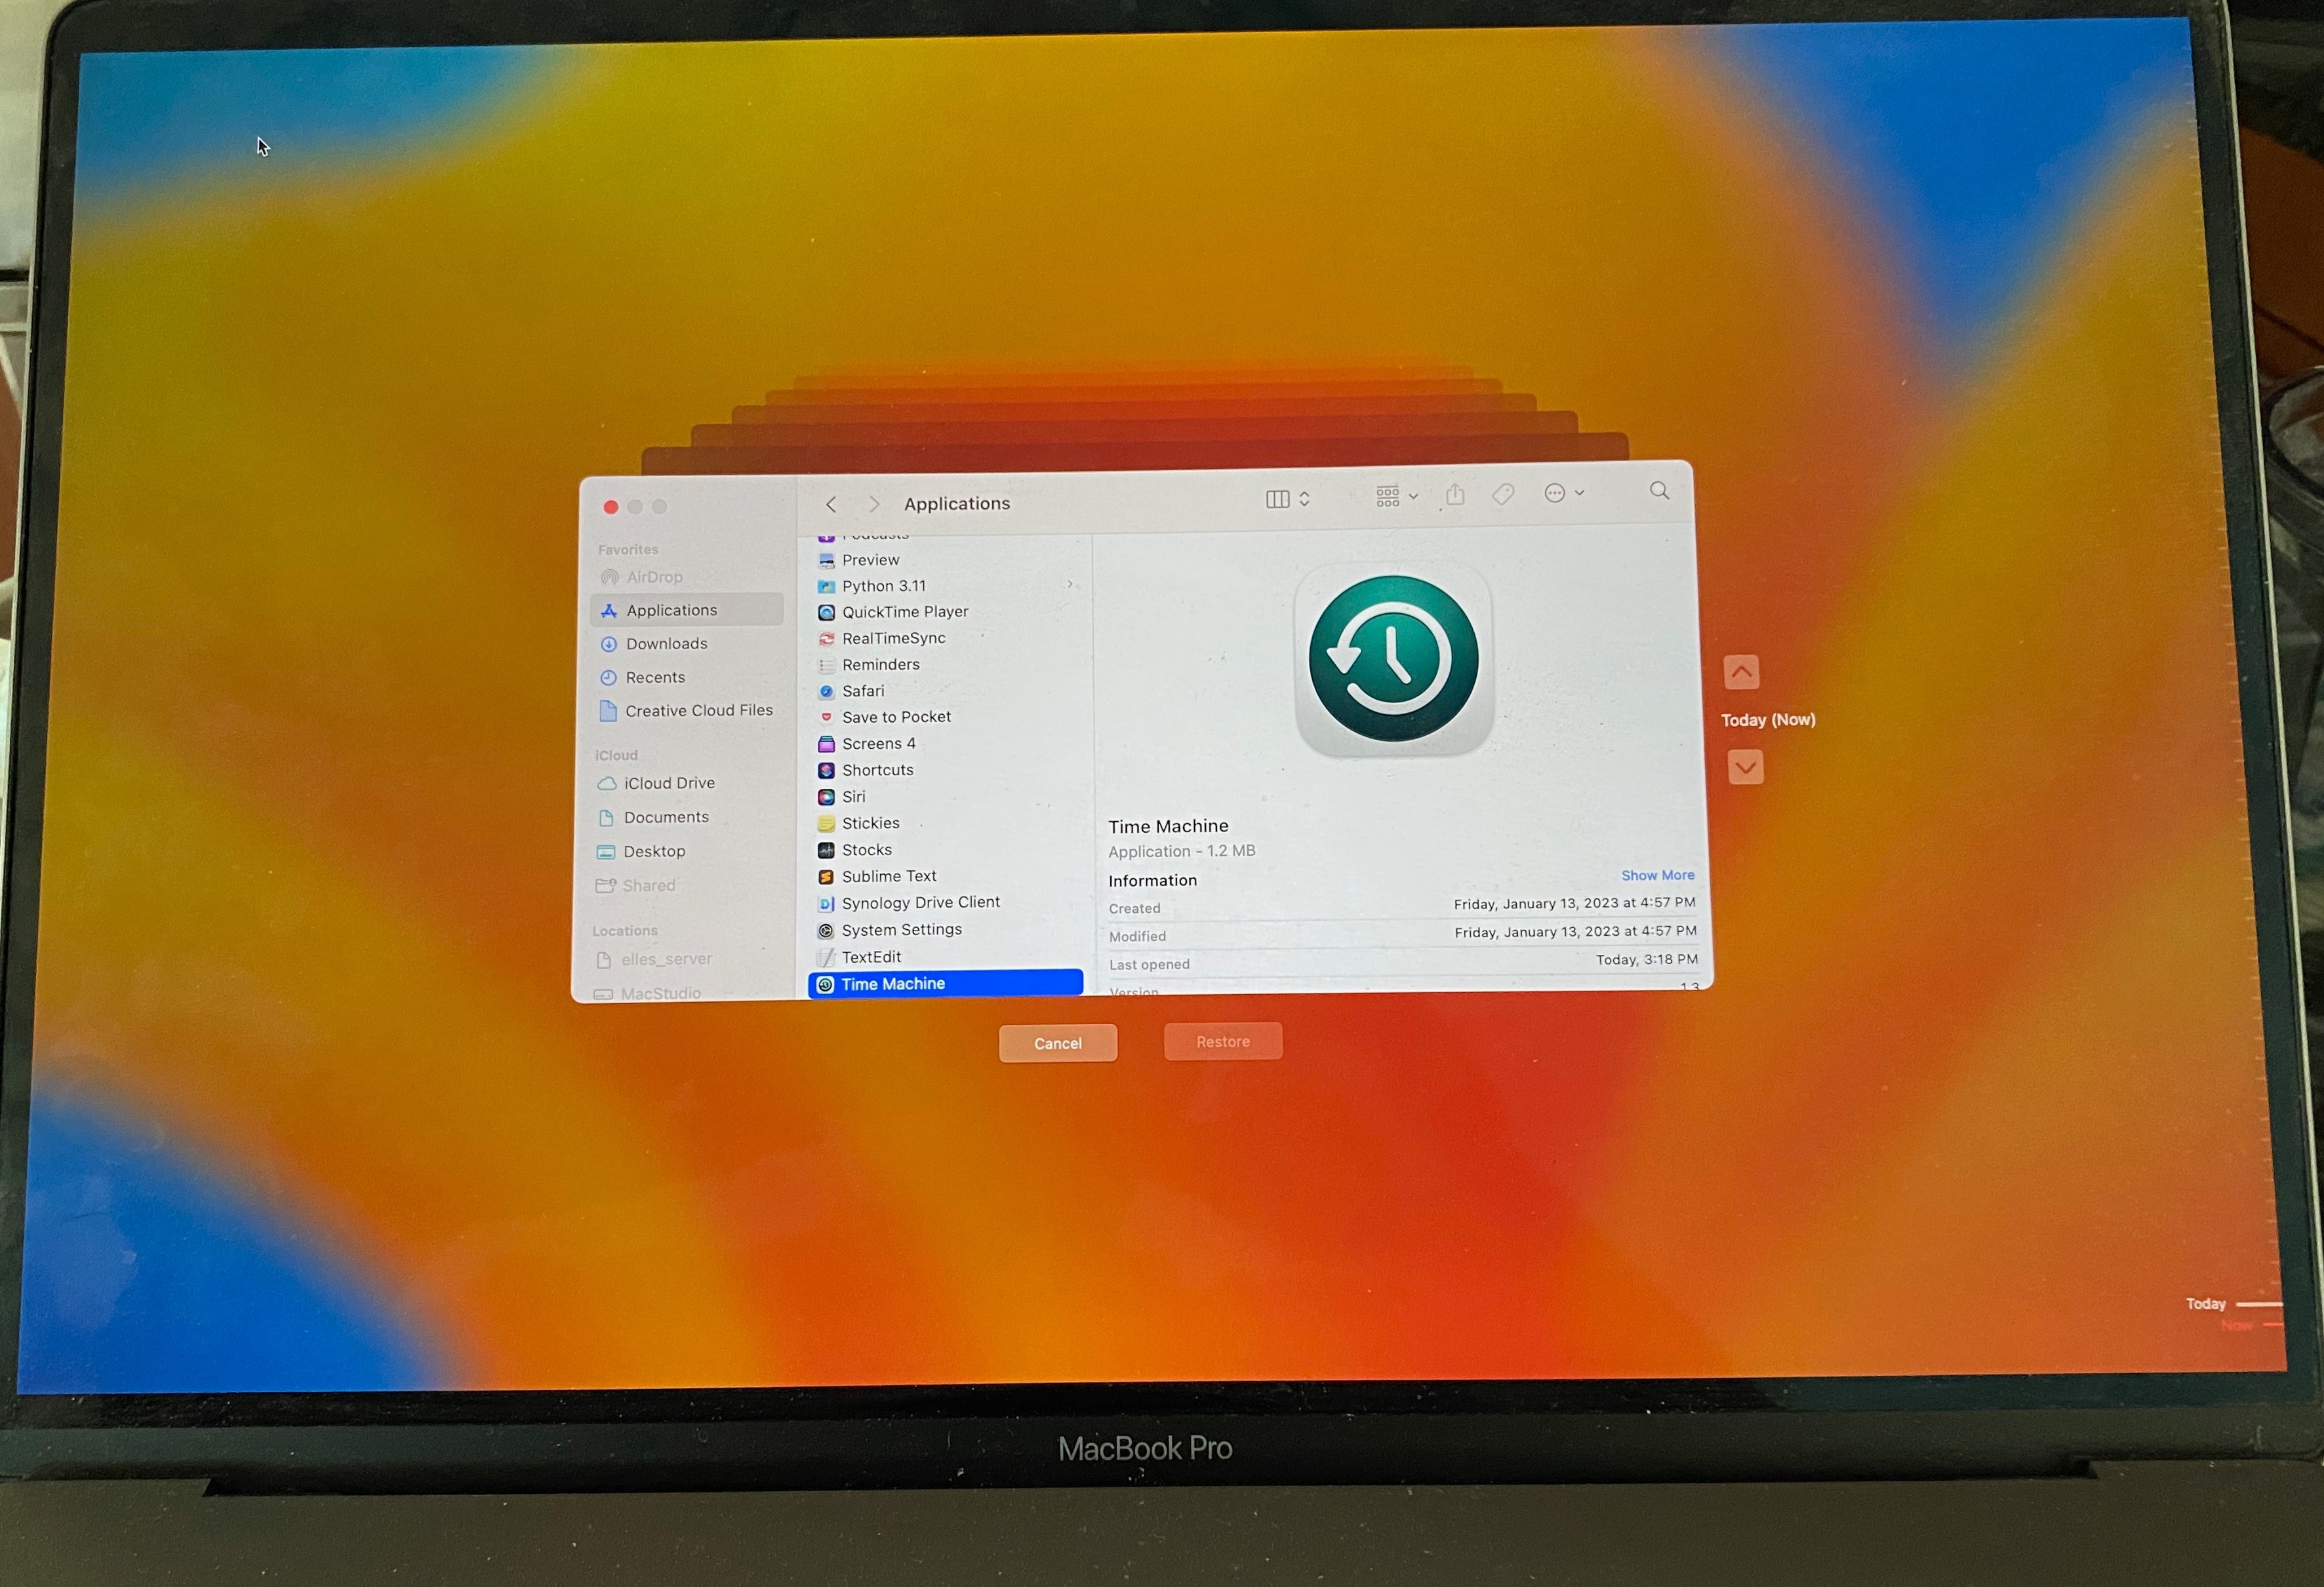This screenshot has width=2324, height=1587.
Task: Click the Show More link
Action: pos(1657,875)
